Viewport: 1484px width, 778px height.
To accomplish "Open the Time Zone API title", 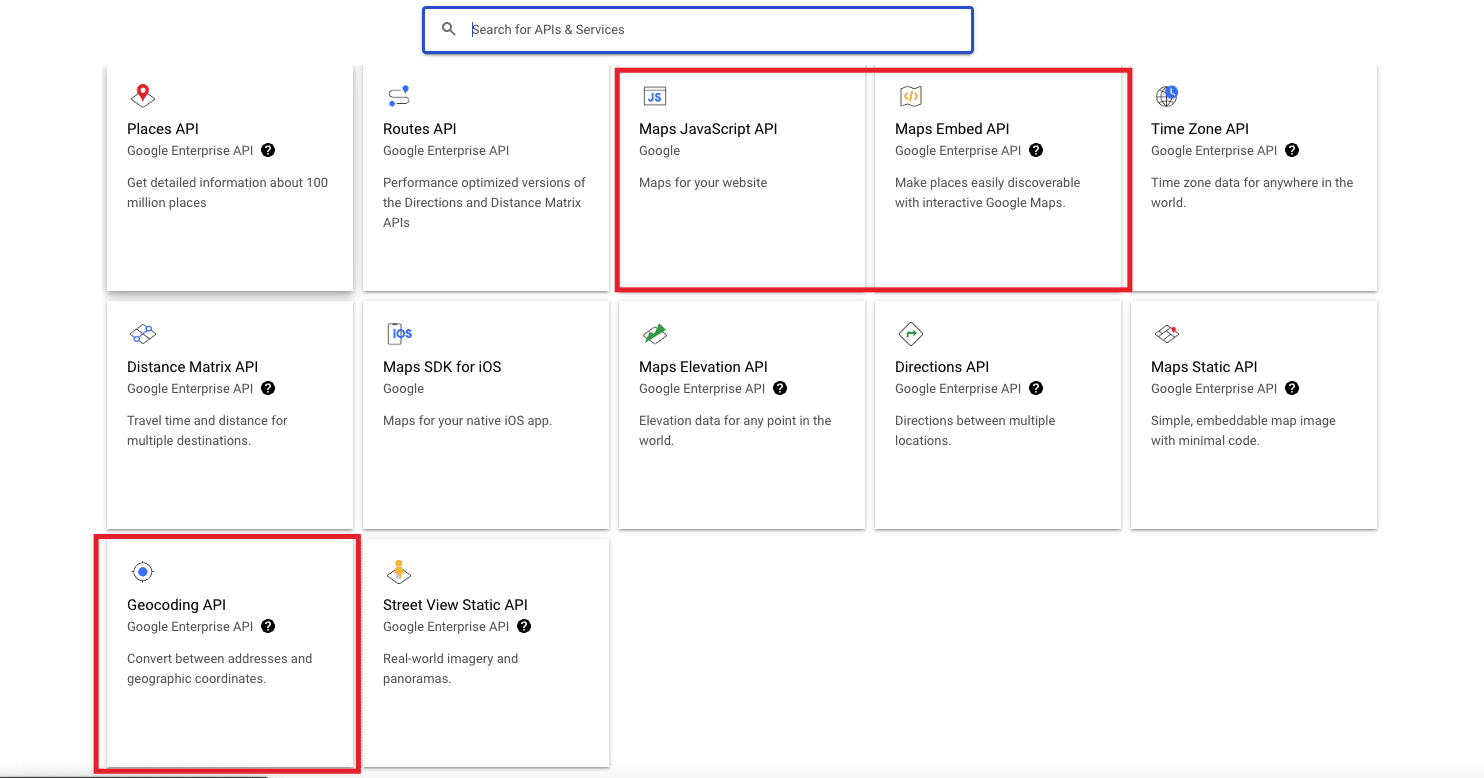I will coord(1200,129).
